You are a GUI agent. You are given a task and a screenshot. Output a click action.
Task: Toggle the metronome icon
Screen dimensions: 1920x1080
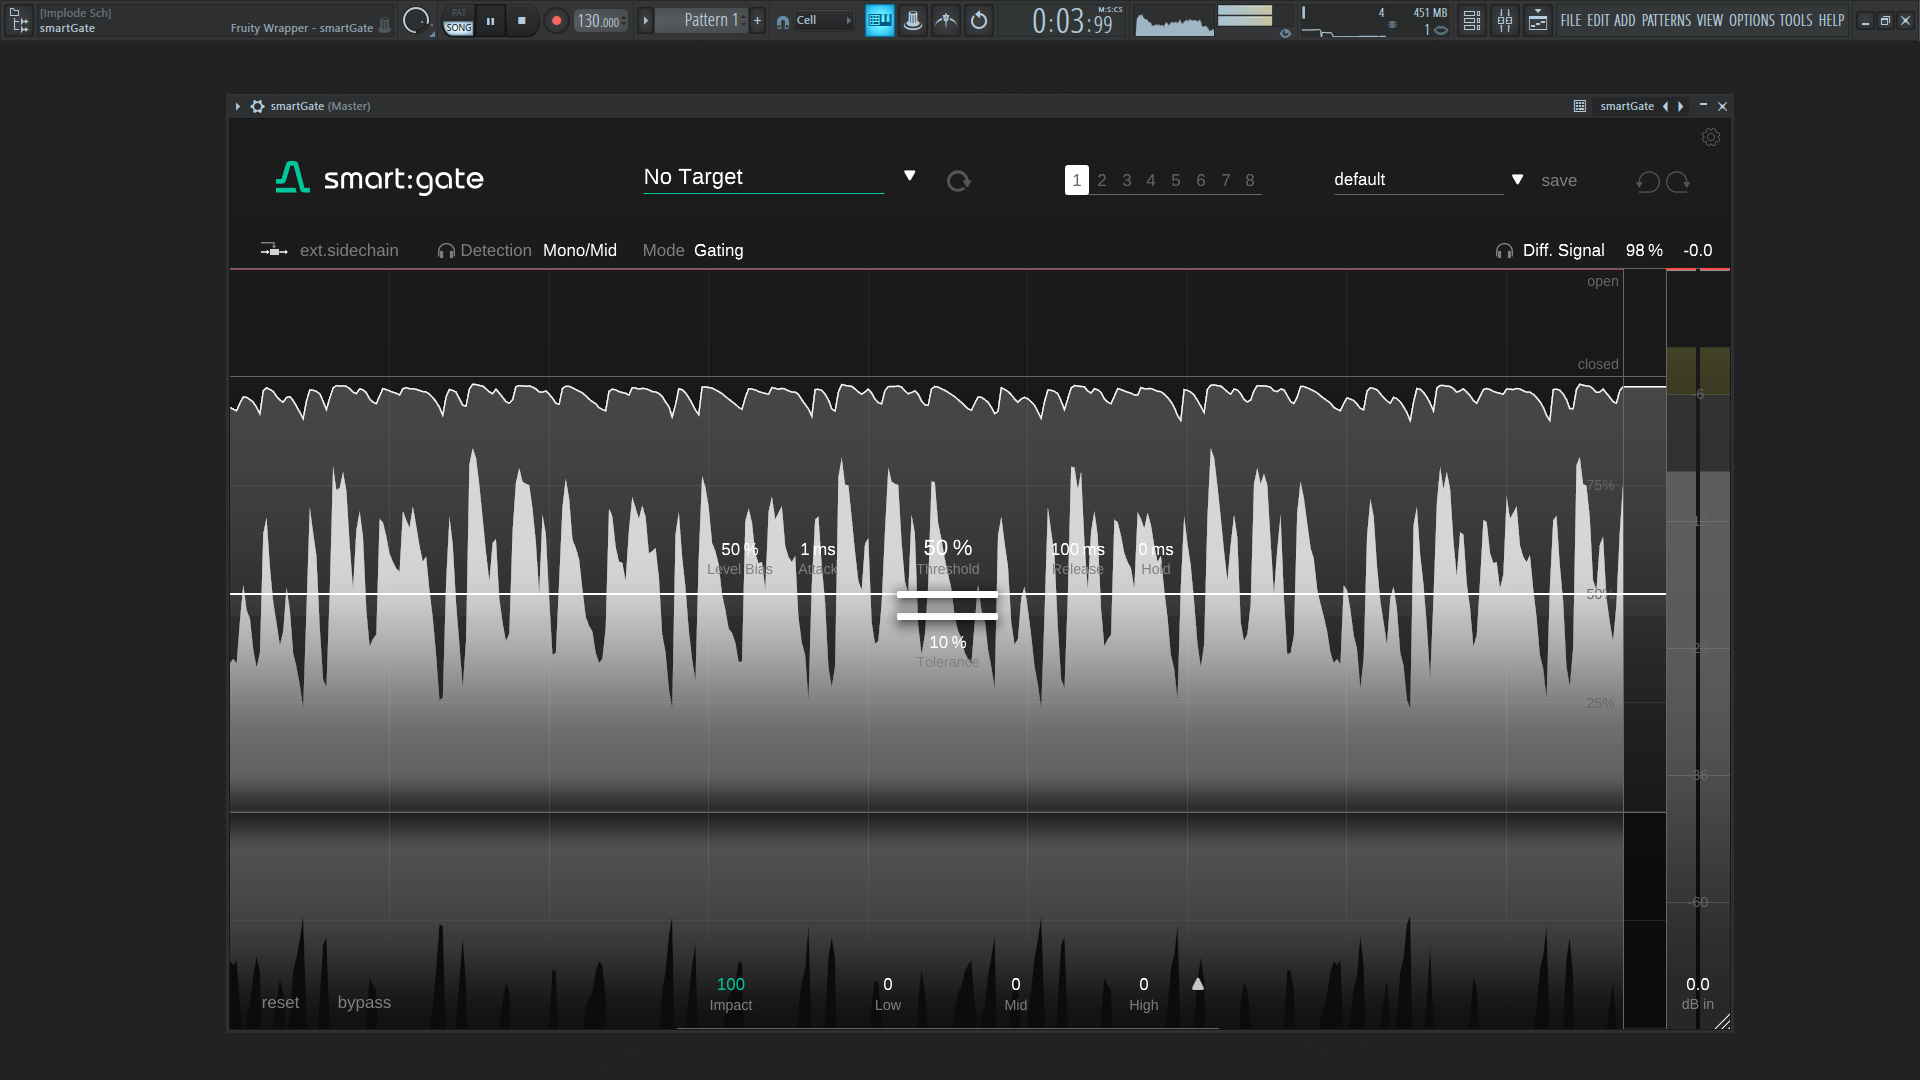(x=913, y=20)
